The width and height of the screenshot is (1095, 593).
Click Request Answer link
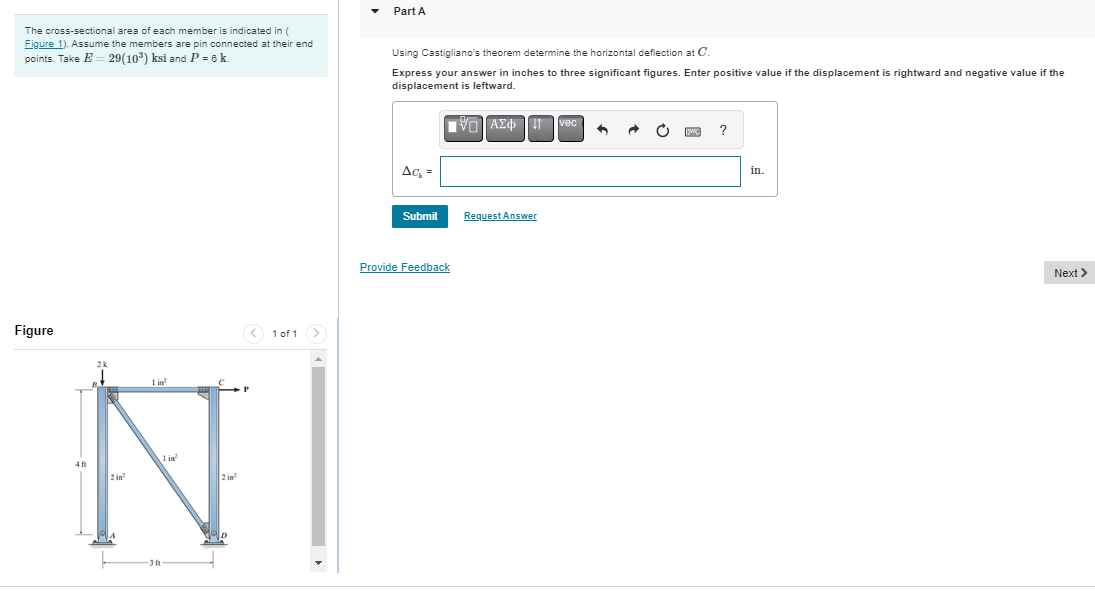(500, 216)
